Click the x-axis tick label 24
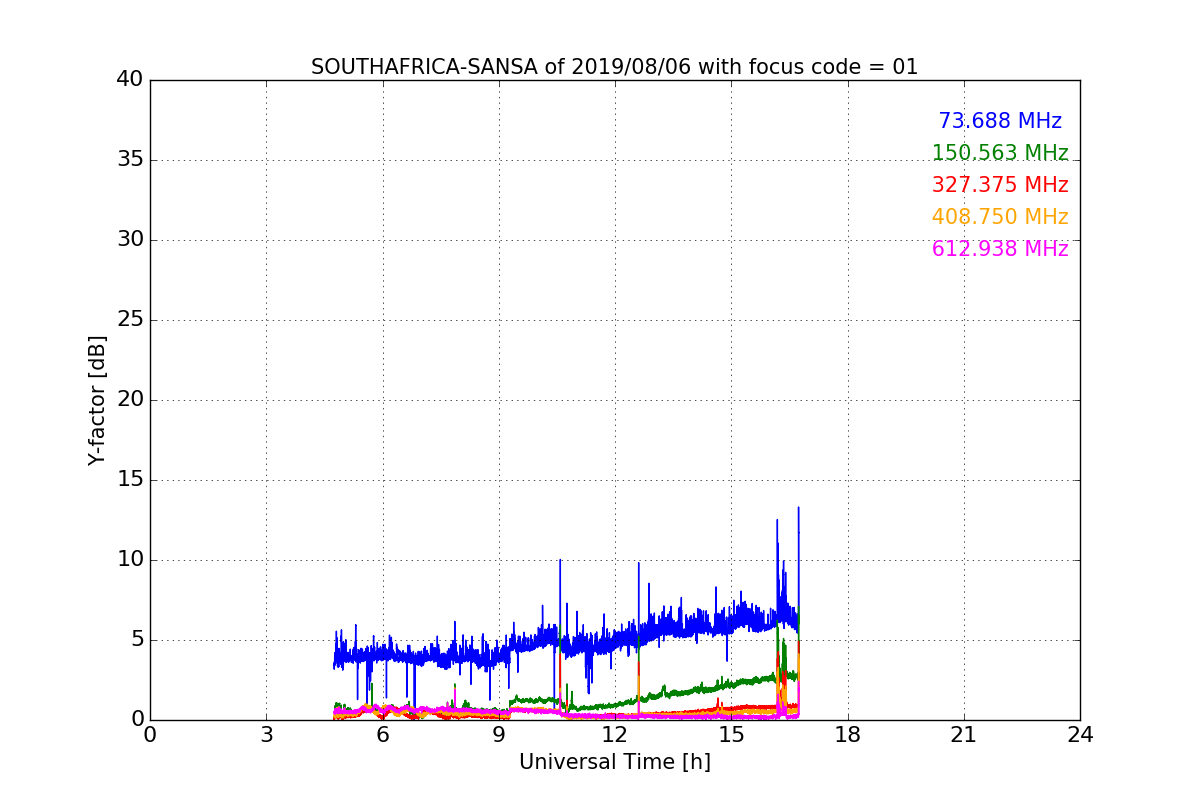The height and width of the screenshot is (800, 1200). tap(1080, 735)
